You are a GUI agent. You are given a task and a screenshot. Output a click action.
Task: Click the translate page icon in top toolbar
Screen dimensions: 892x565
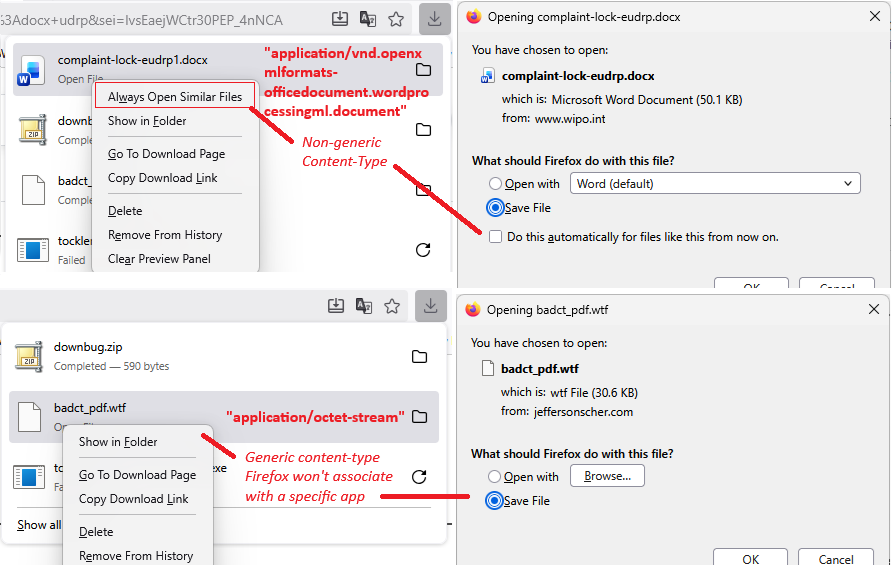(x=368, y=19)
